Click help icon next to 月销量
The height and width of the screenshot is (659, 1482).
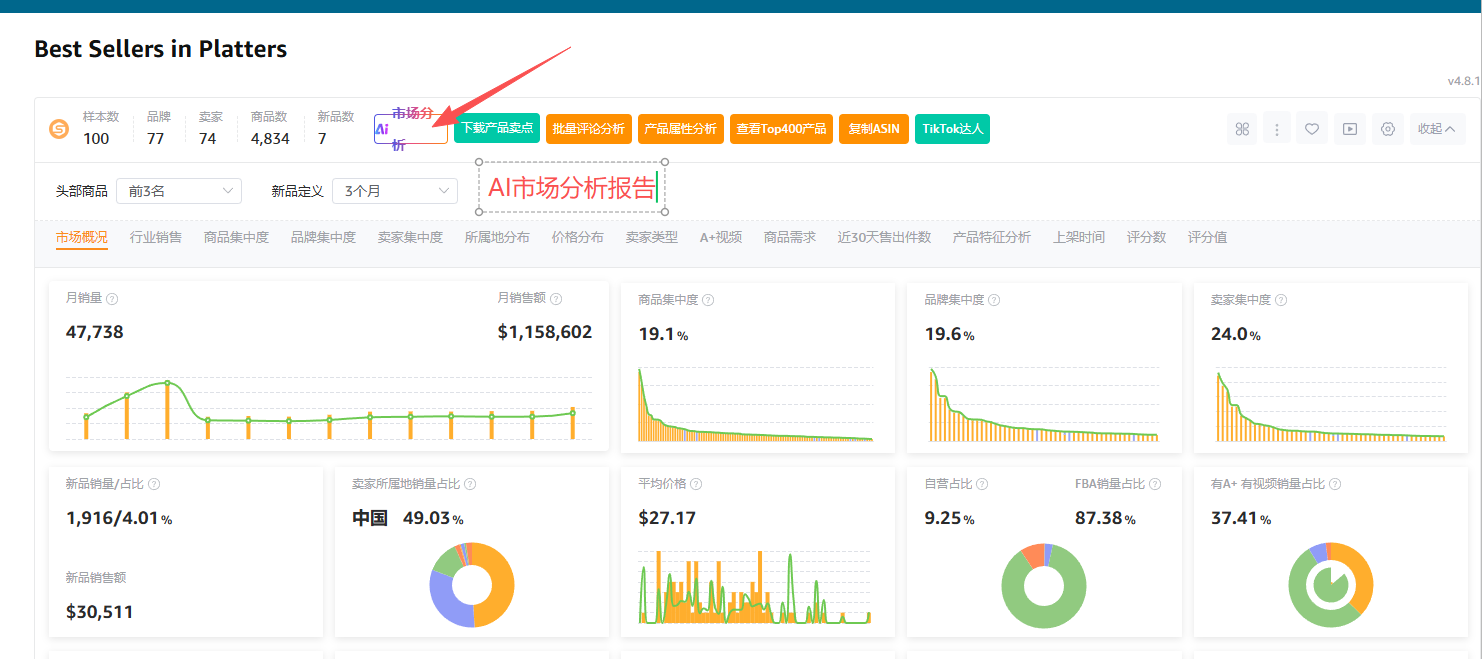[x=112, y=299]
